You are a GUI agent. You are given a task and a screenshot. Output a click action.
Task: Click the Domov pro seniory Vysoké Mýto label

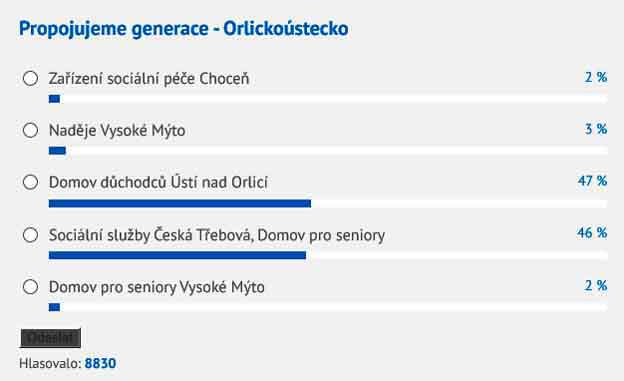[x=156, y=287]
